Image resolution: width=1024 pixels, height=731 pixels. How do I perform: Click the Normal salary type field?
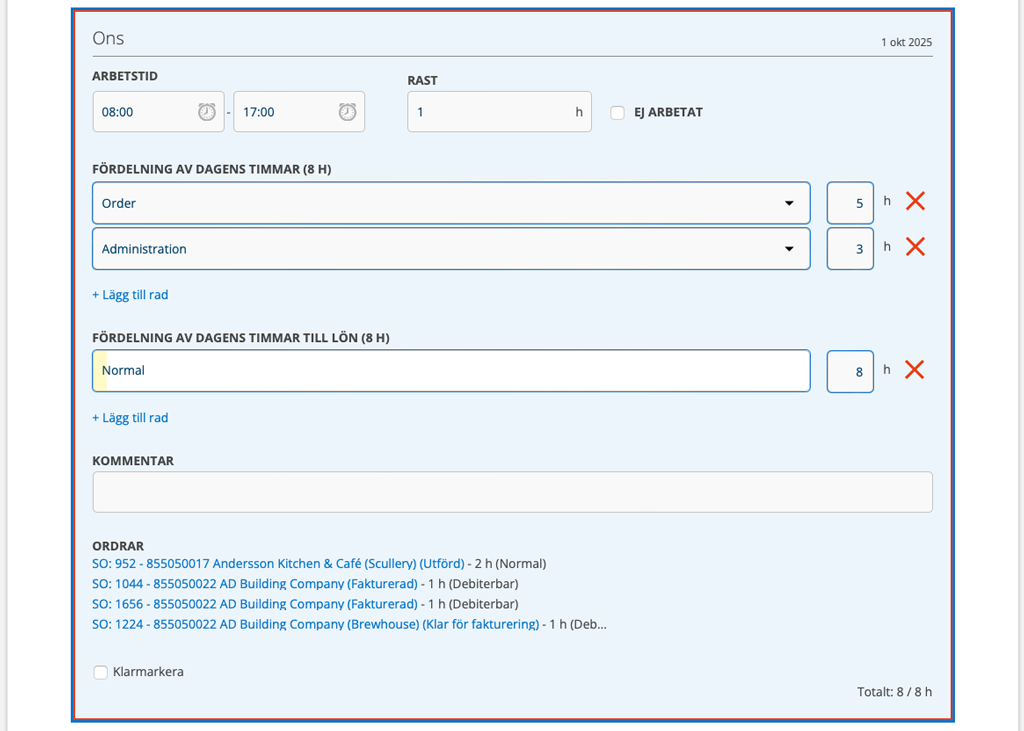450,371
